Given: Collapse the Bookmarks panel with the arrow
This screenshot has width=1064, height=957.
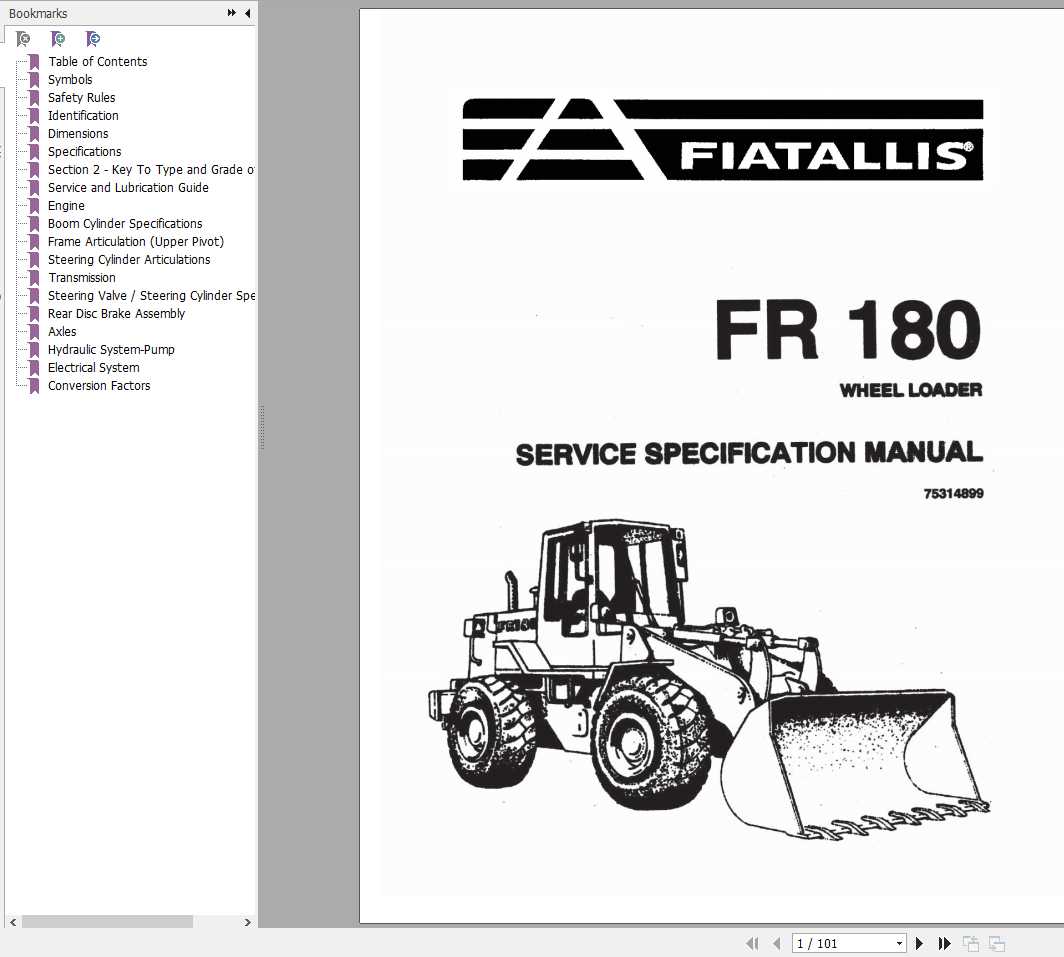Looking at the screenshot, I should [x=247, y=13].
